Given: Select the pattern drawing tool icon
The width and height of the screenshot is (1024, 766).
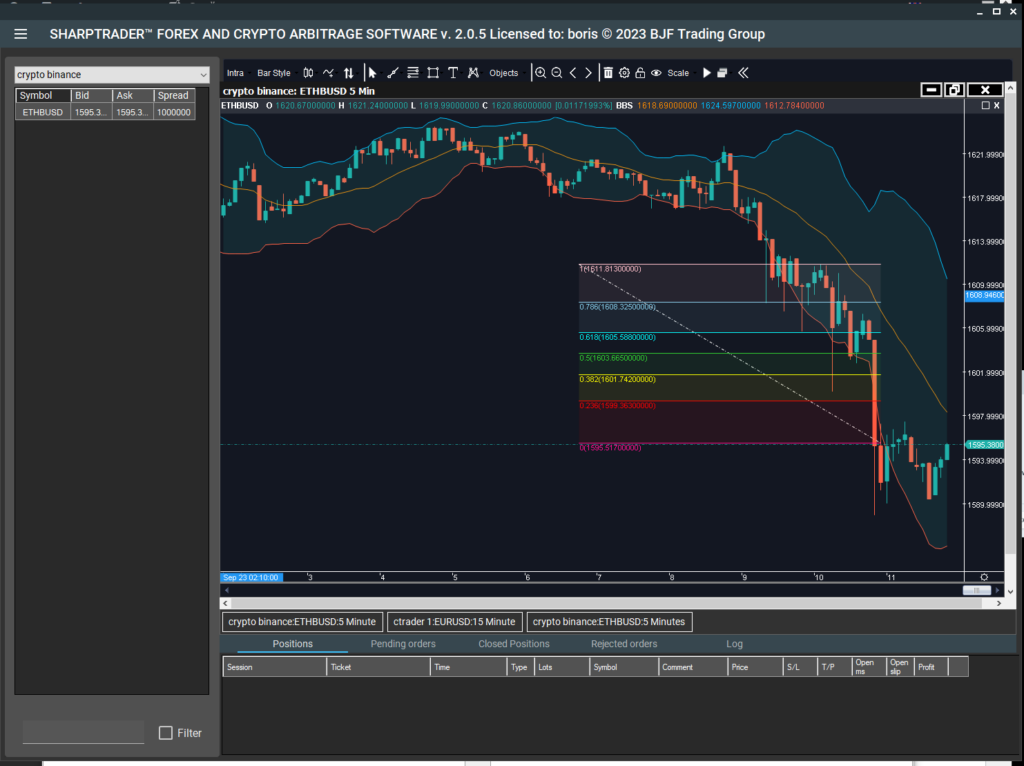Looking at the screenshot, I should point(473,73).
